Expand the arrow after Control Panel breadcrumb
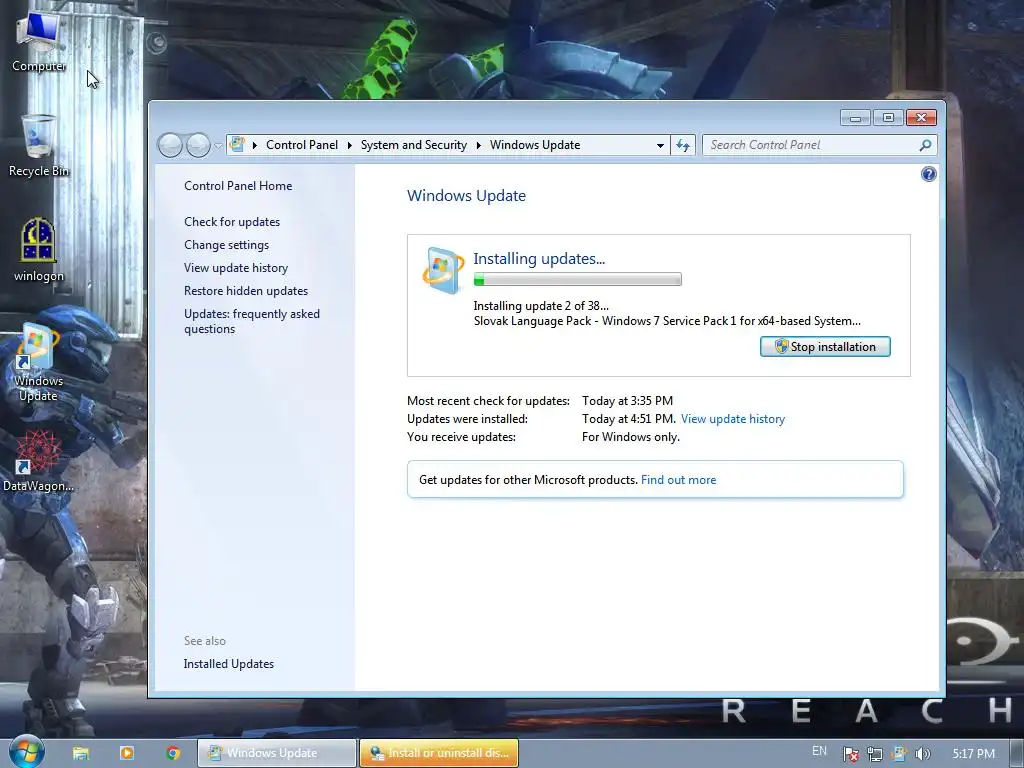Image resolution: width=1024 pixels, height=768 pixels. point(349,145)
